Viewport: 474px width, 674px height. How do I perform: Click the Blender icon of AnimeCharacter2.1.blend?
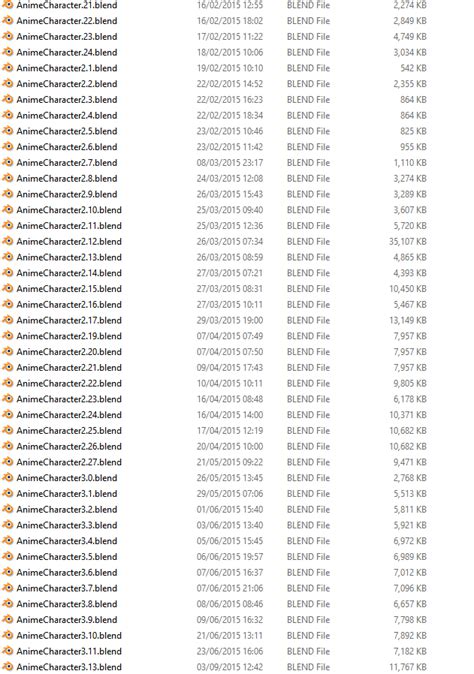click(7, 68)
